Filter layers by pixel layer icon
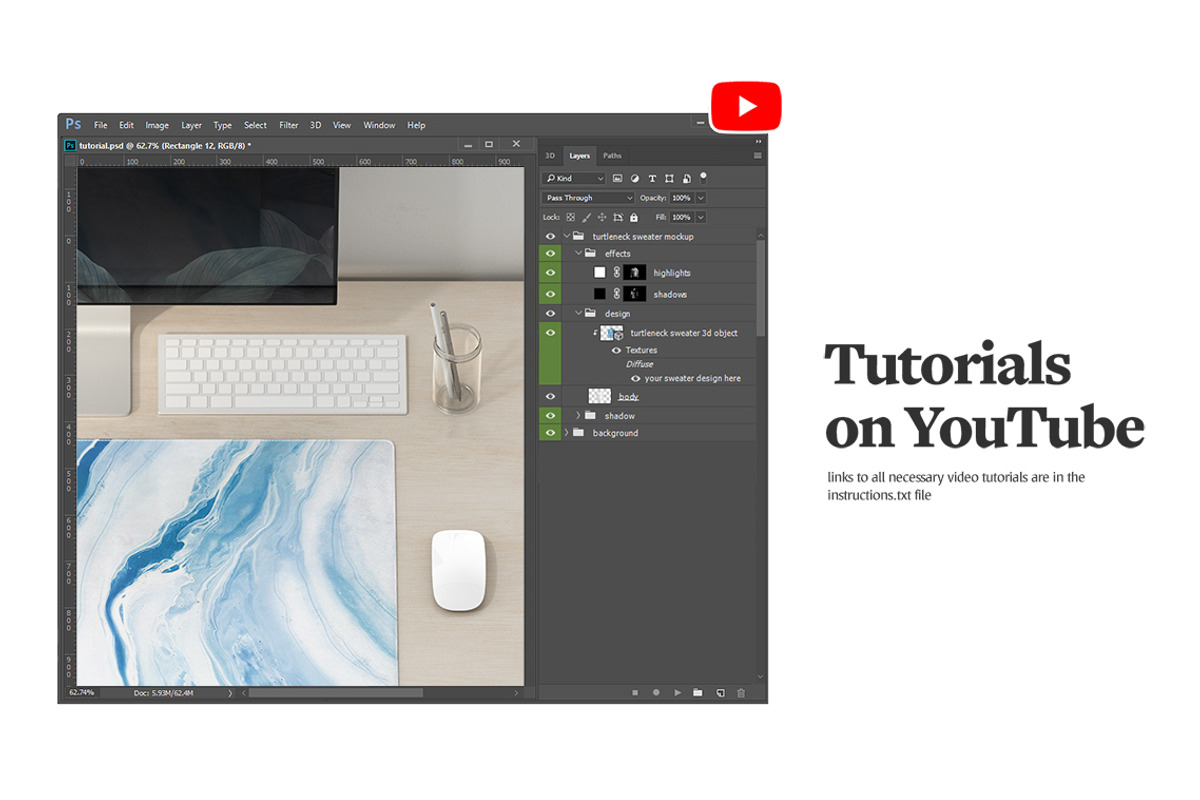1200x800 pixels. [x=617, y=178]
